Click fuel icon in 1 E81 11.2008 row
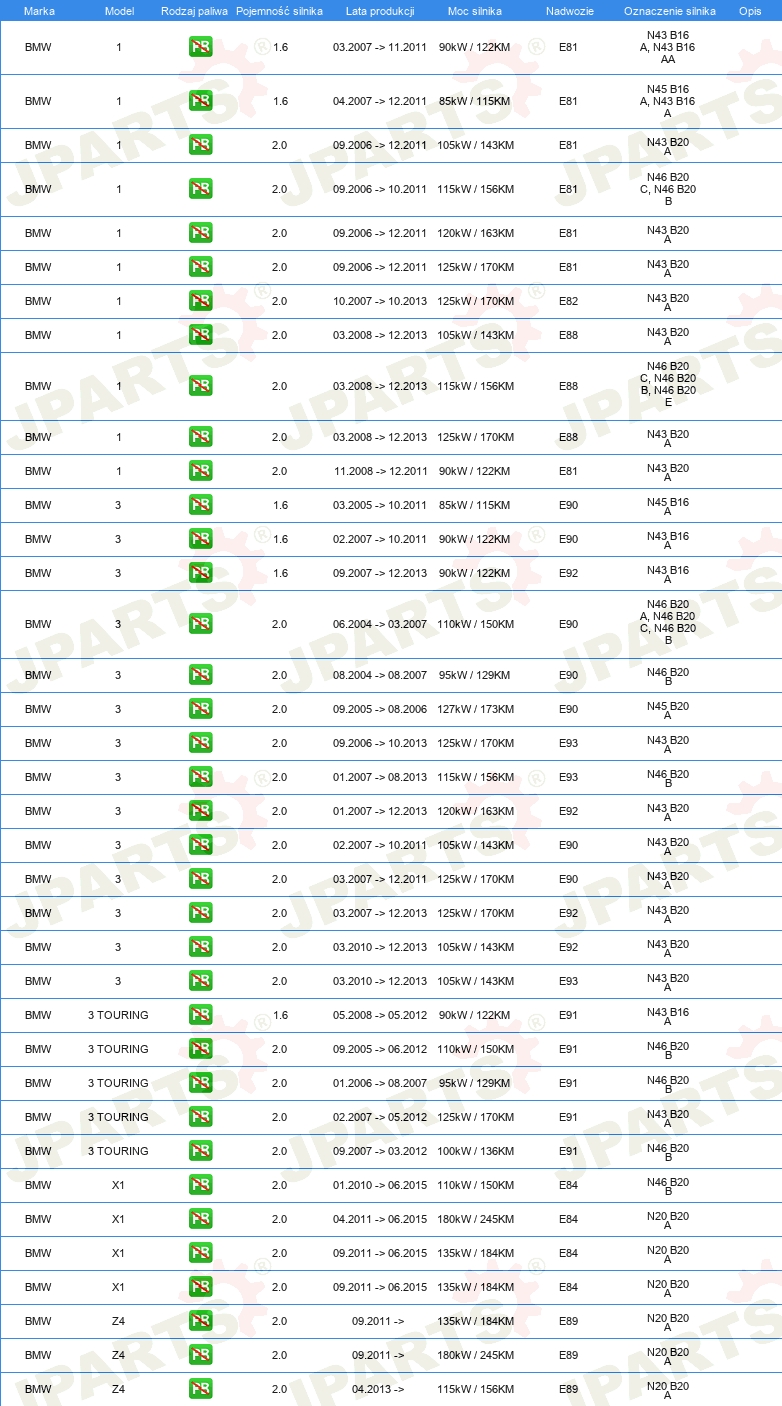The width and height of the screenshot is (782, 1406). pyautogui.click(x=200, y=471)
